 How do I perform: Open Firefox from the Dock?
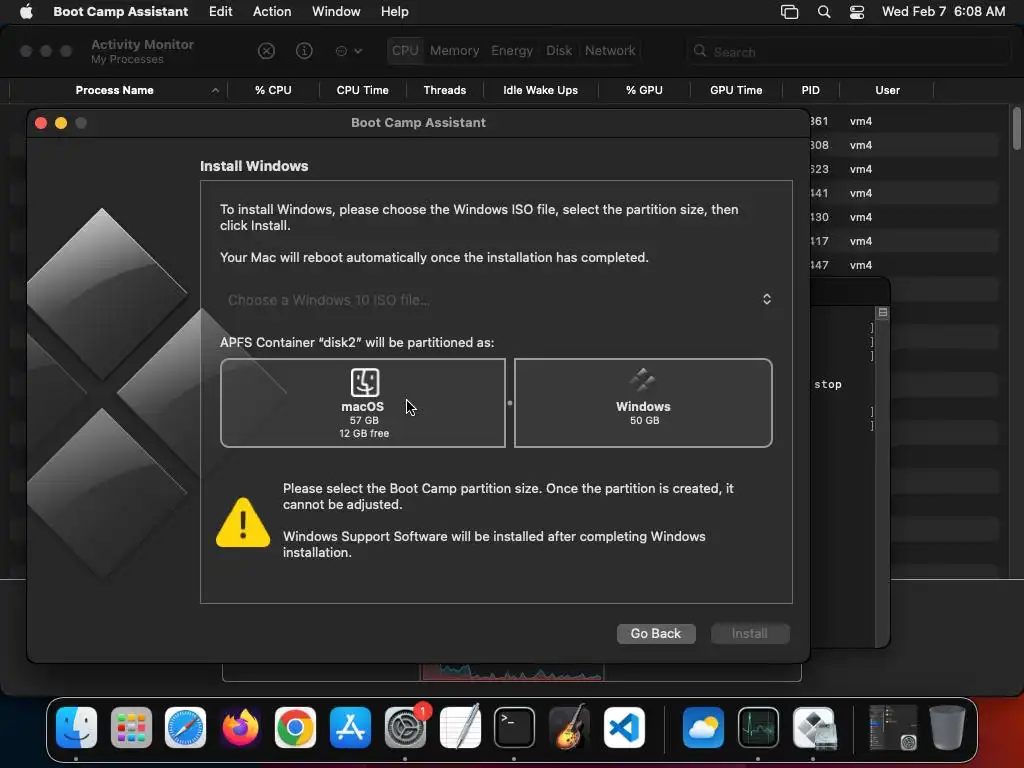coord(240,727)
